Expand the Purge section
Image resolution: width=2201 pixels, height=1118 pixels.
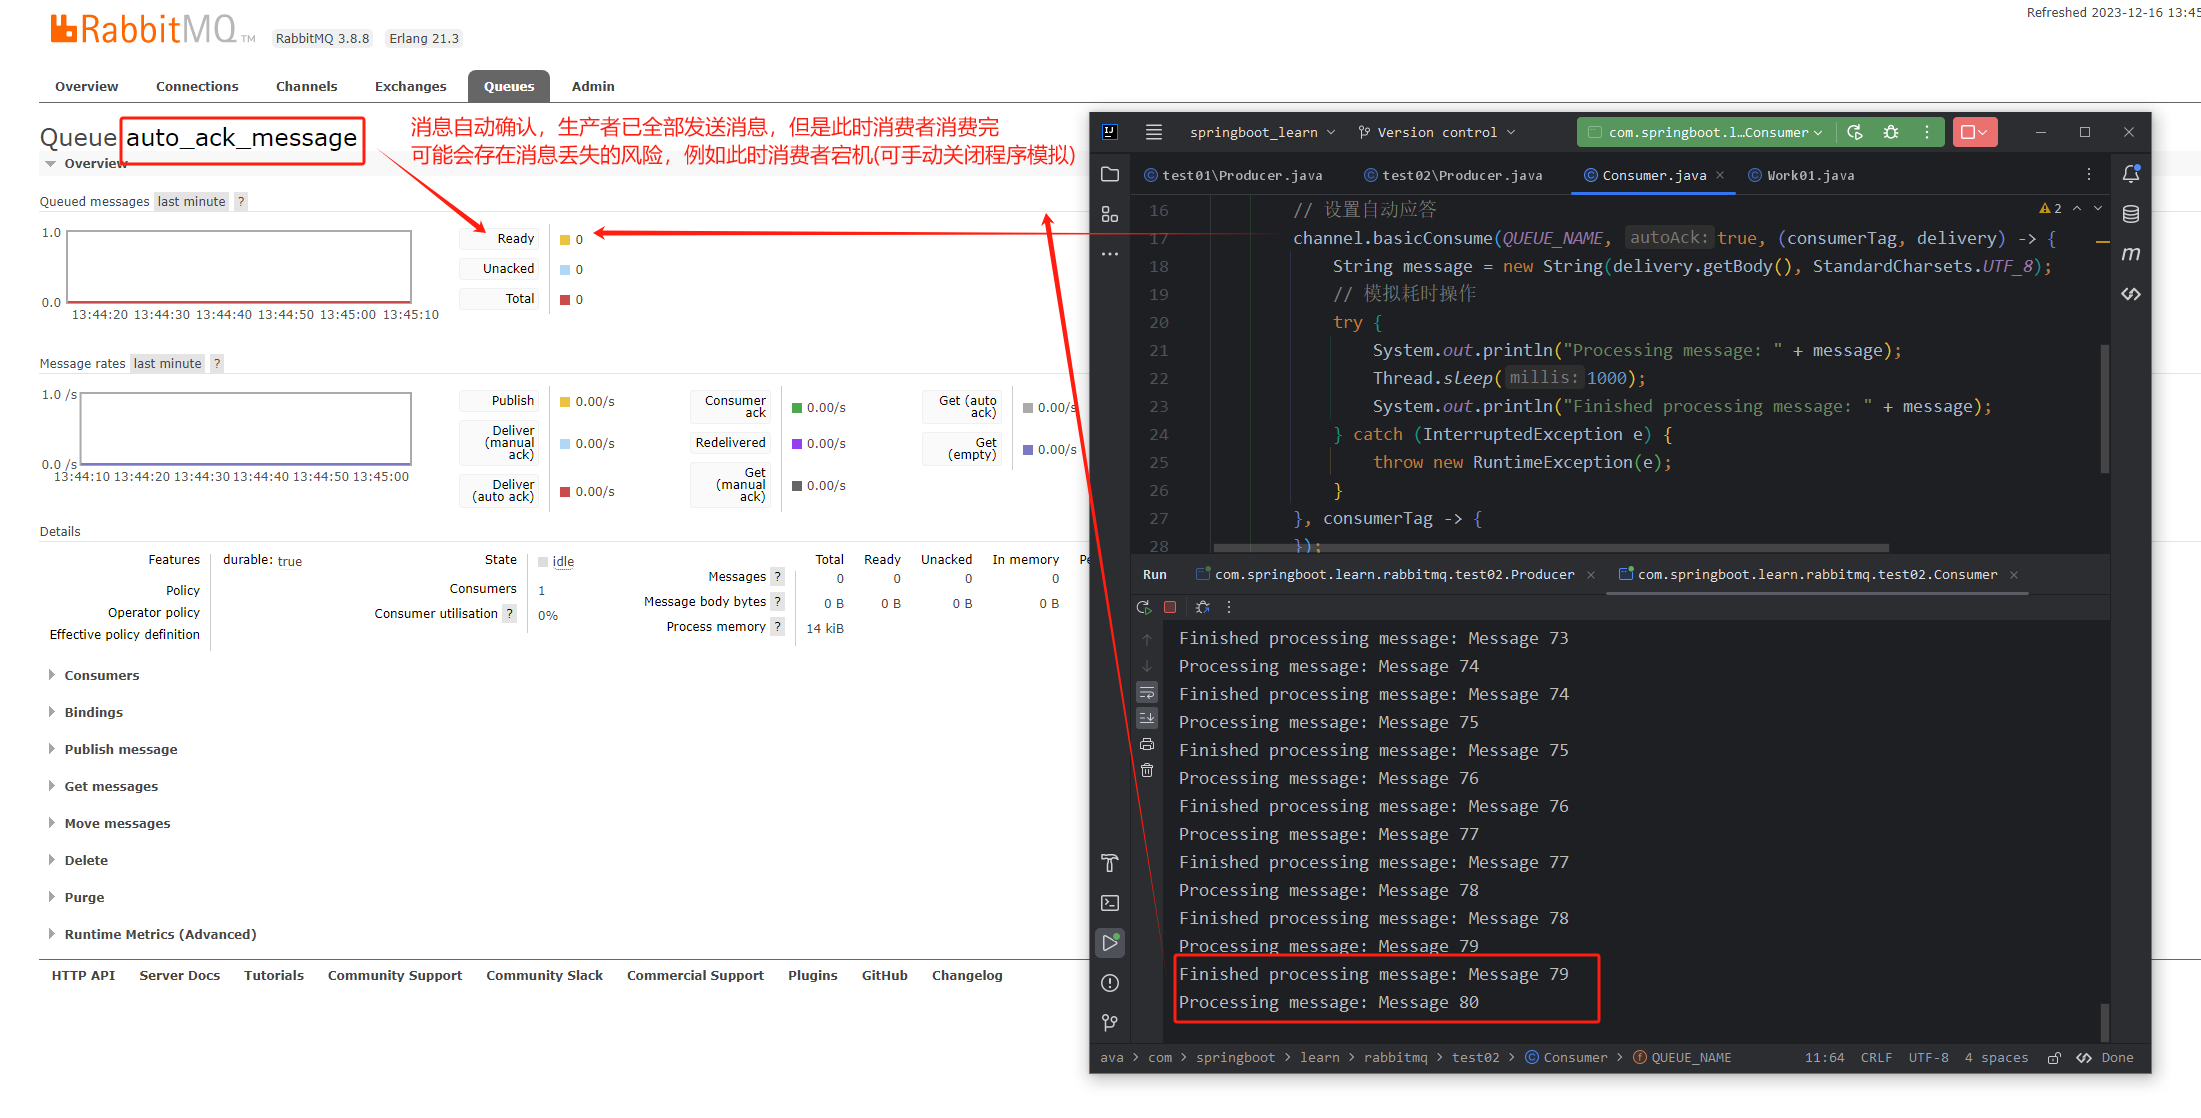tap(84, 897)
